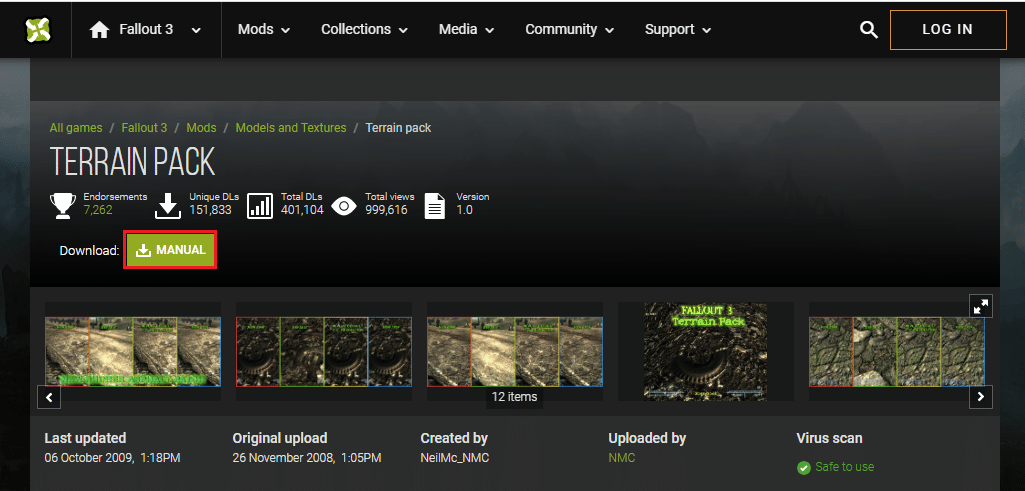Click the 12 items gallery label
Viewport: 1025px width, 491px height.
[514, 396]
